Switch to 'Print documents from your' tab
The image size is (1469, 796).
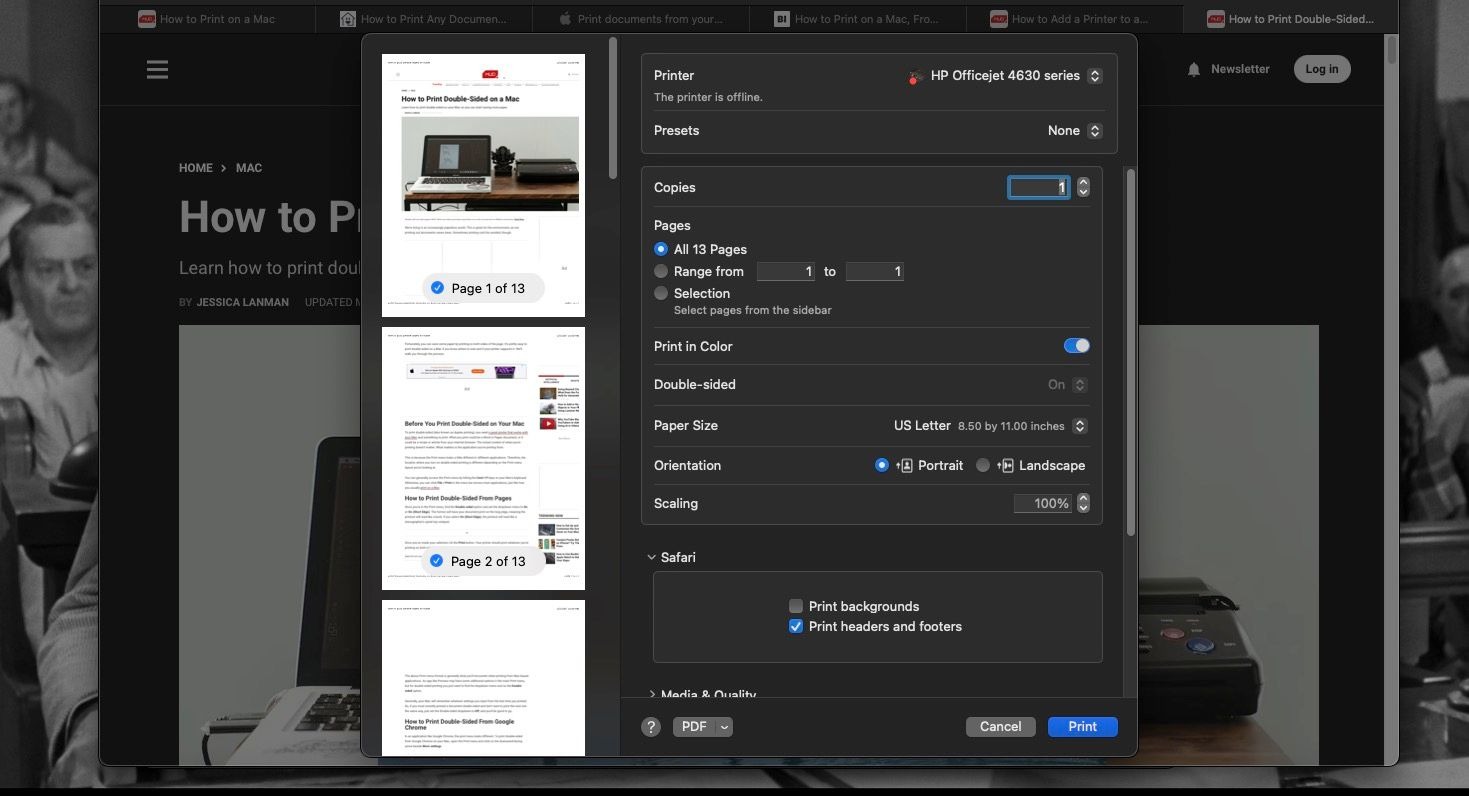coord(640,18)
